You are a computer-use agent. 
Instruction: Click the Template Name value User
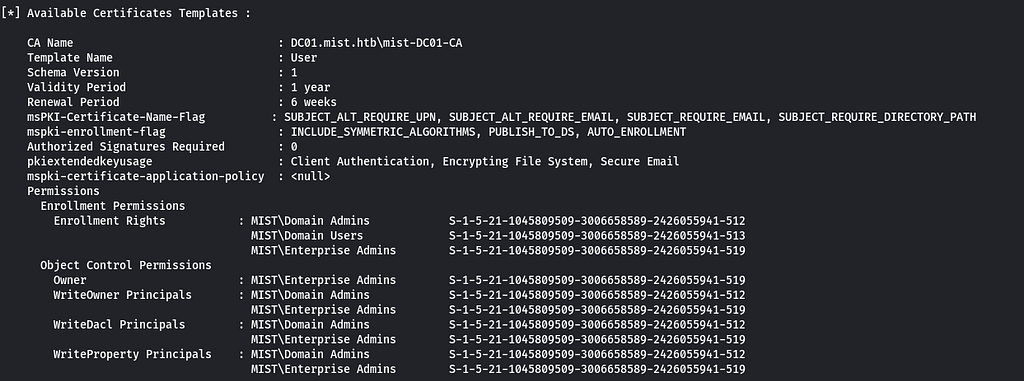304,58
